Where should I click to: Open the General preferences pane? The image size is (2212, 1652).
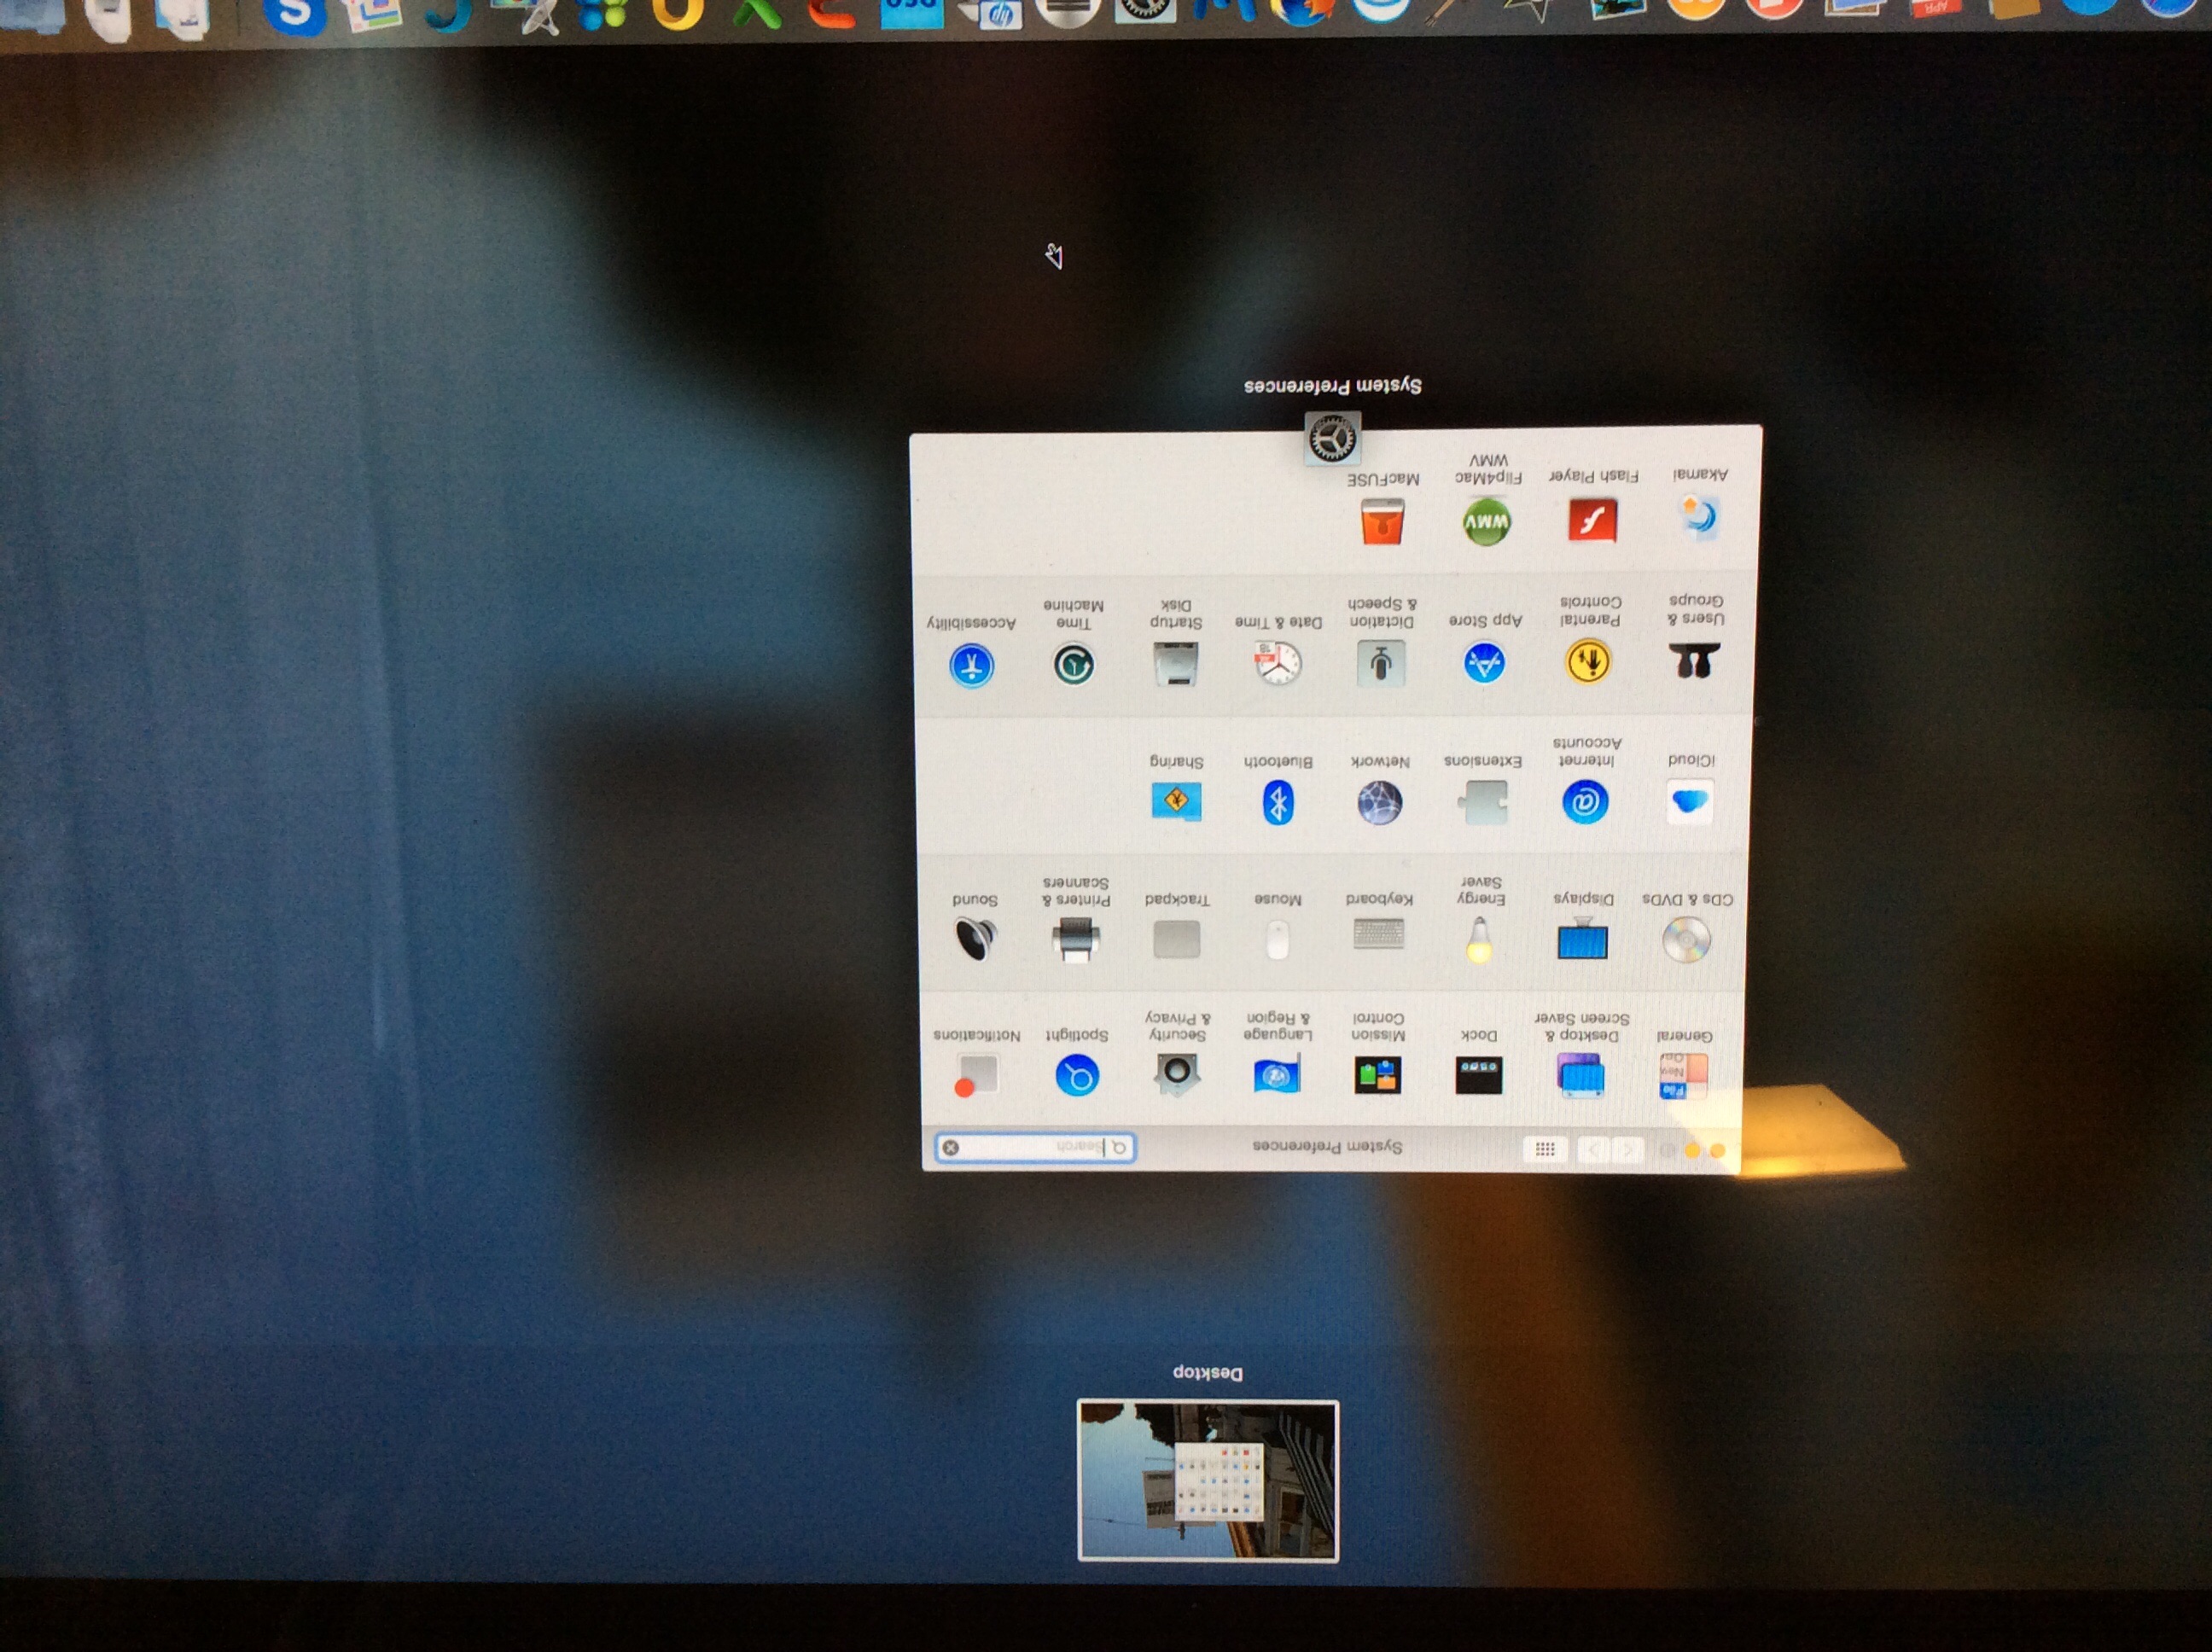pyautogui.click(x=1684, y=1075)
